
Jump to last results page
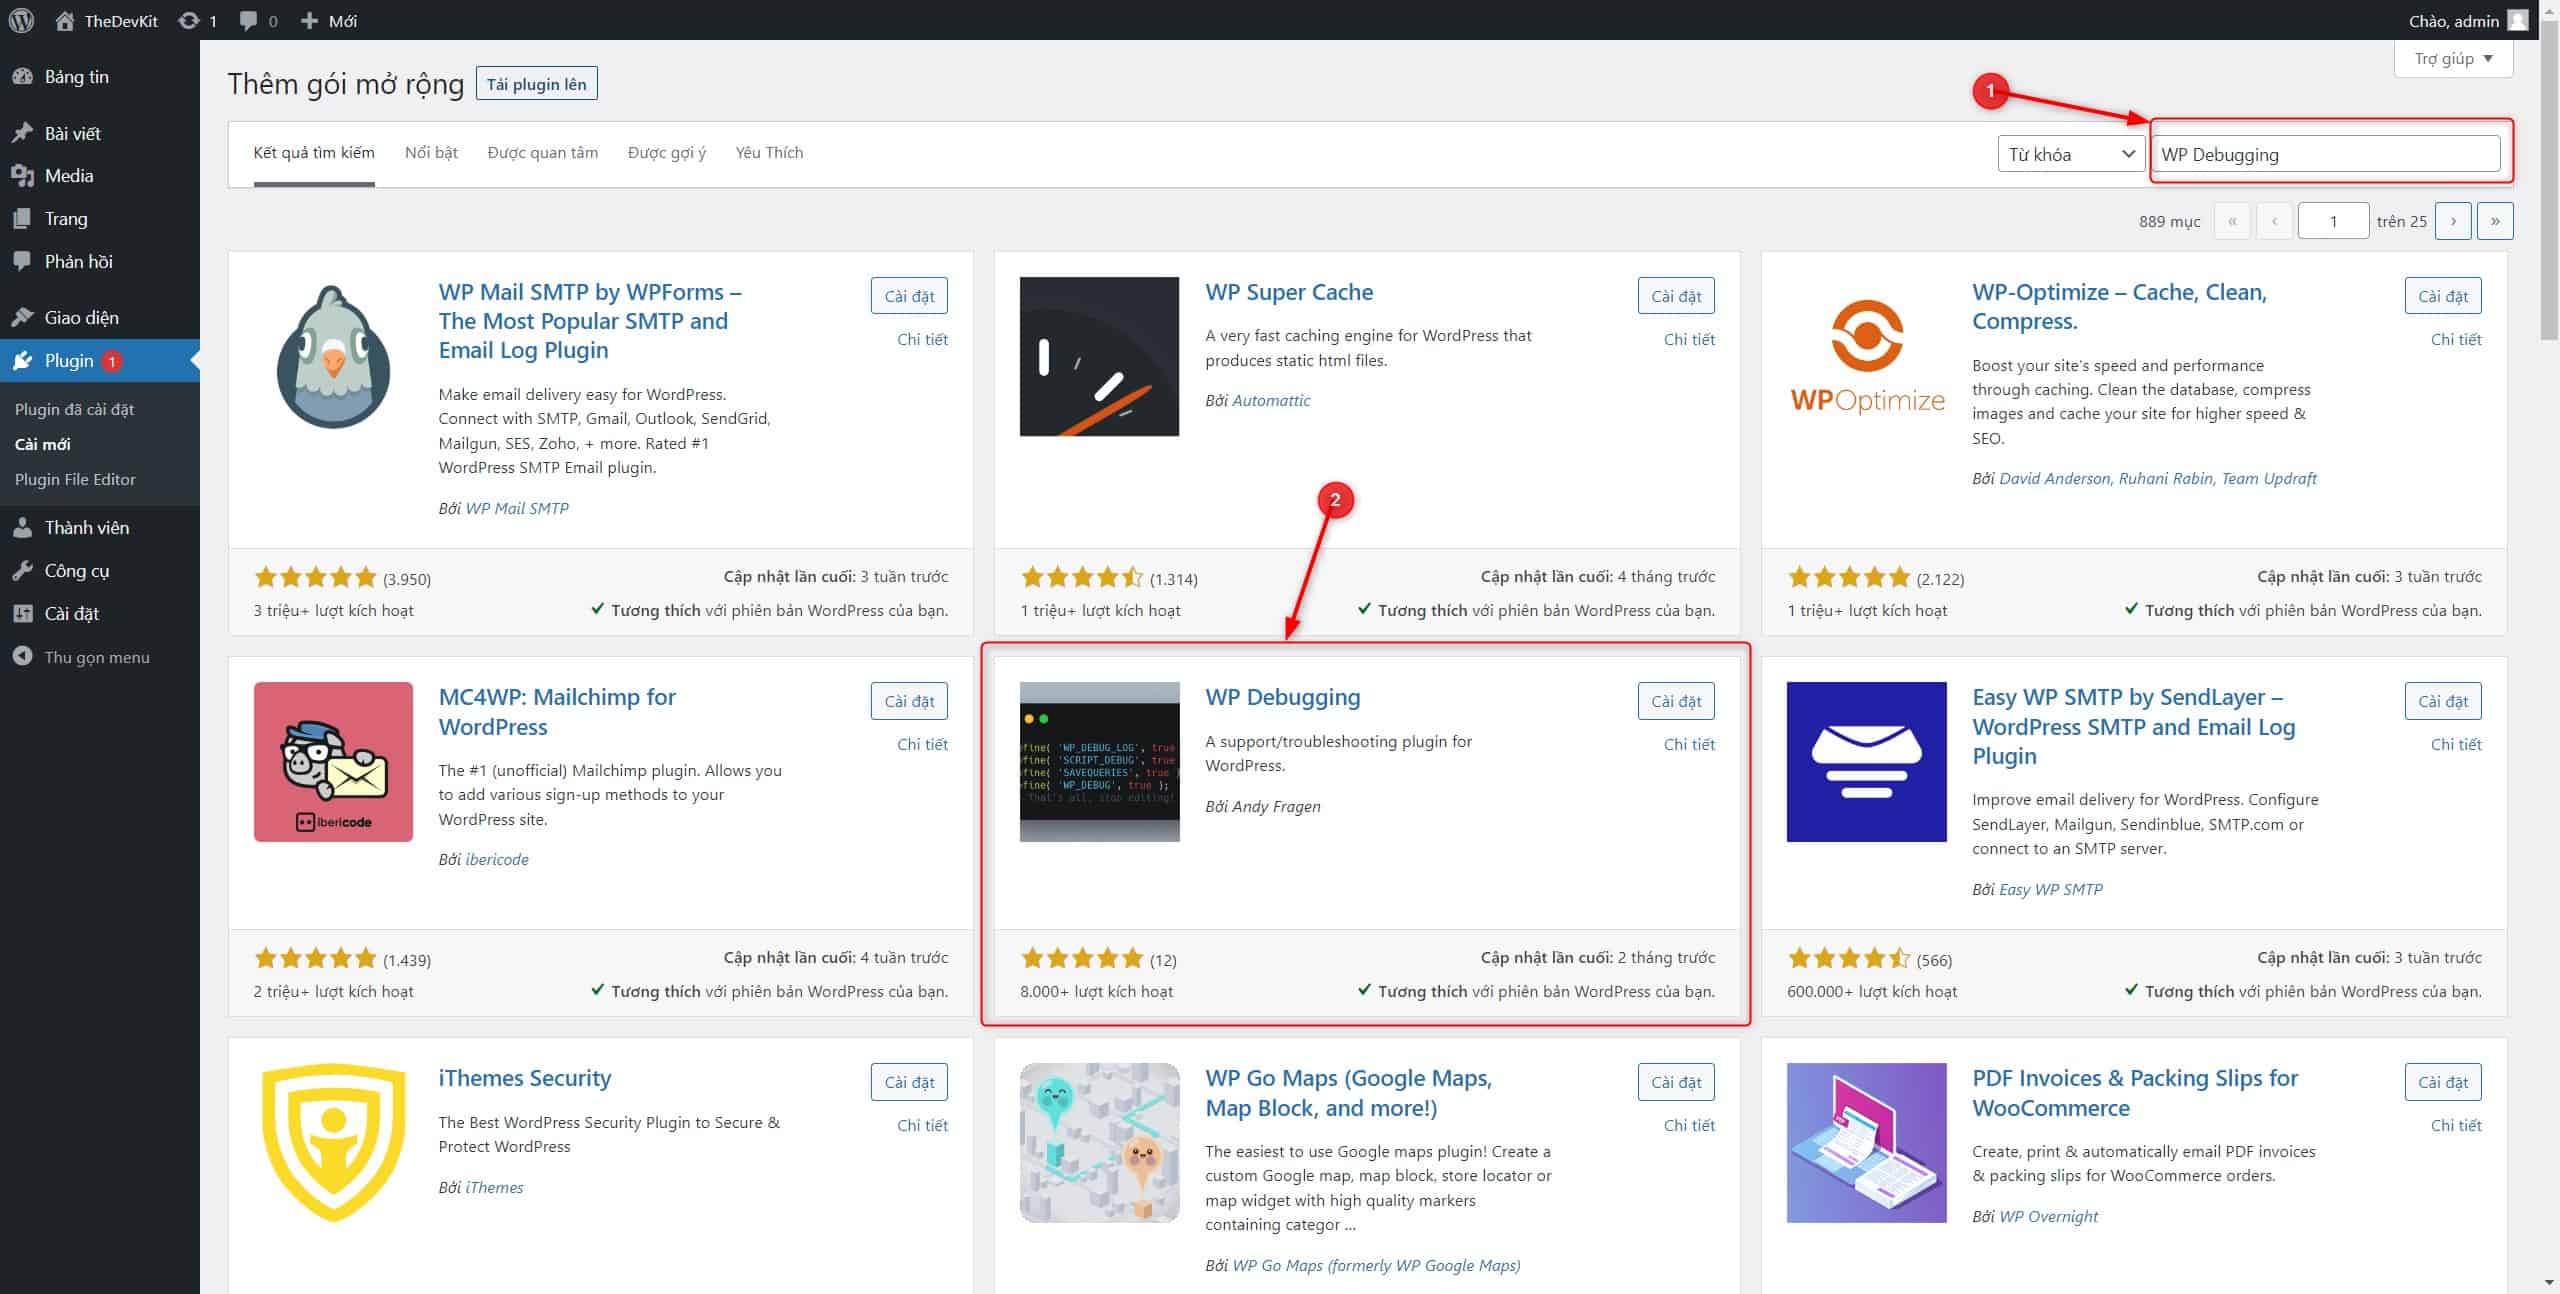pyautogui.click(x=2495, y=221)
